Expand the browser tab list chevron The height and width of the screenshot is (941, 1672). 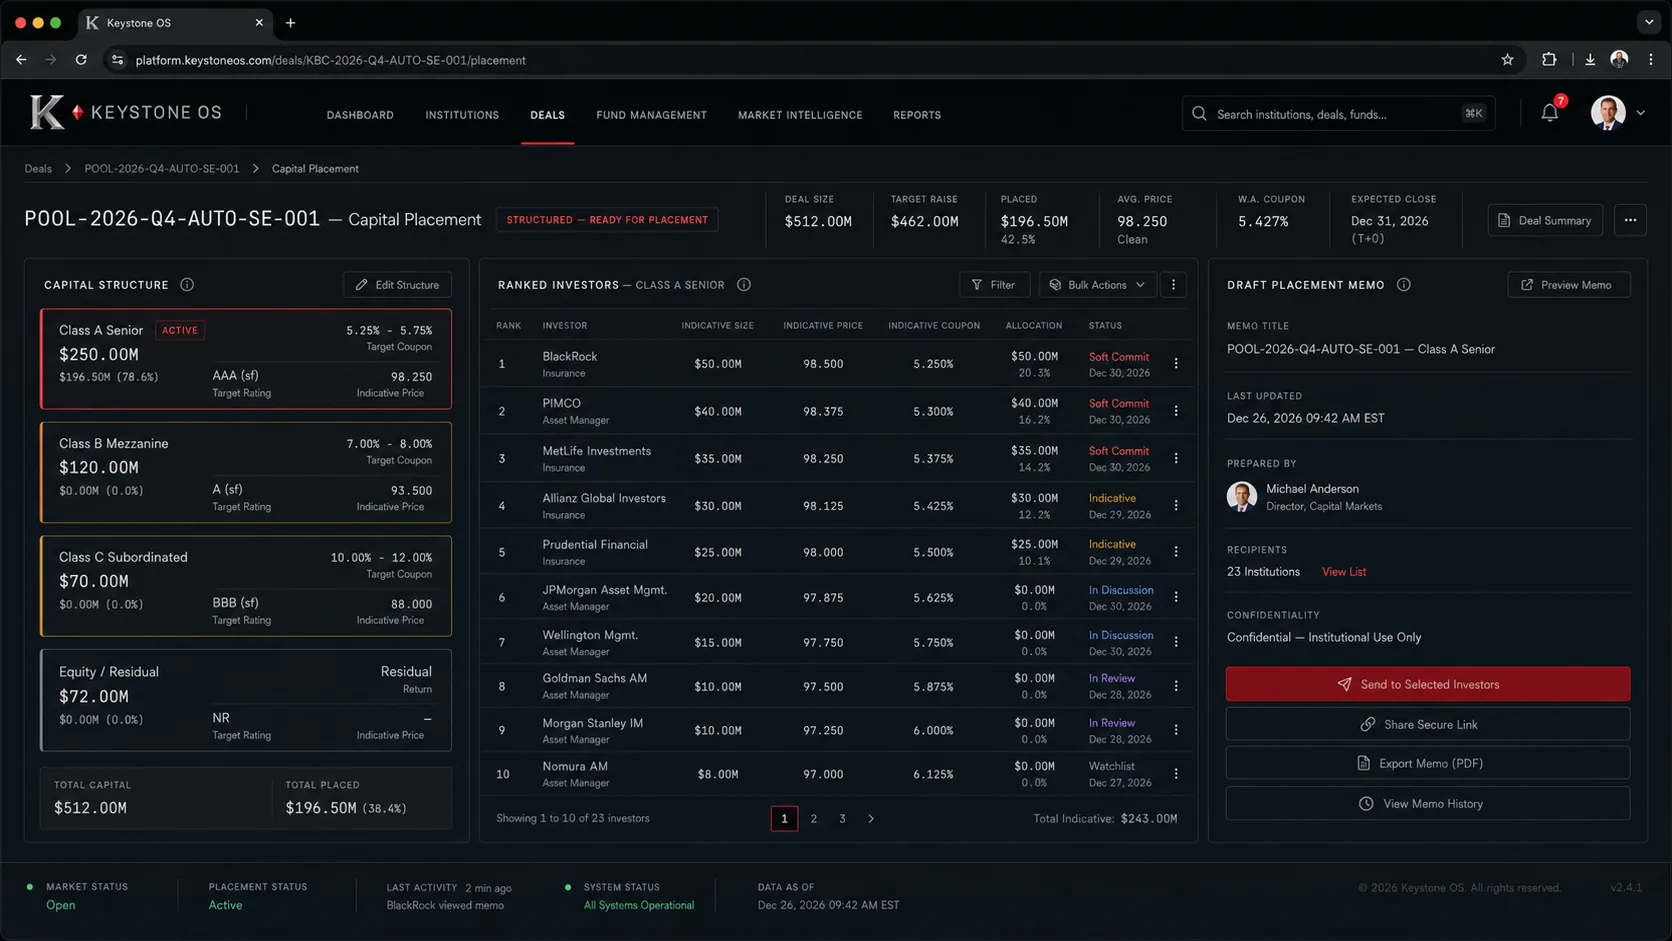(x=1649, y=22)
